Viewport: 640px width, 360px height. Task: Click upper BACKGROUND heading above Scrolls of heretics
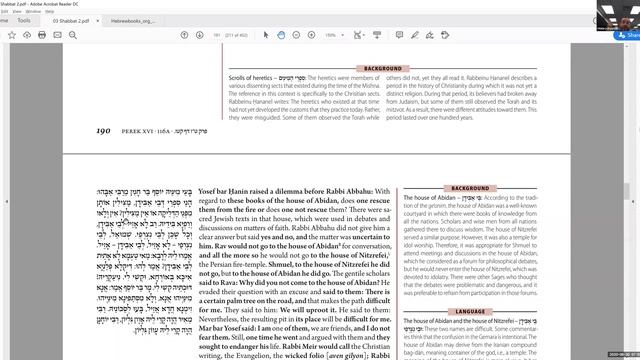(383, 69)
